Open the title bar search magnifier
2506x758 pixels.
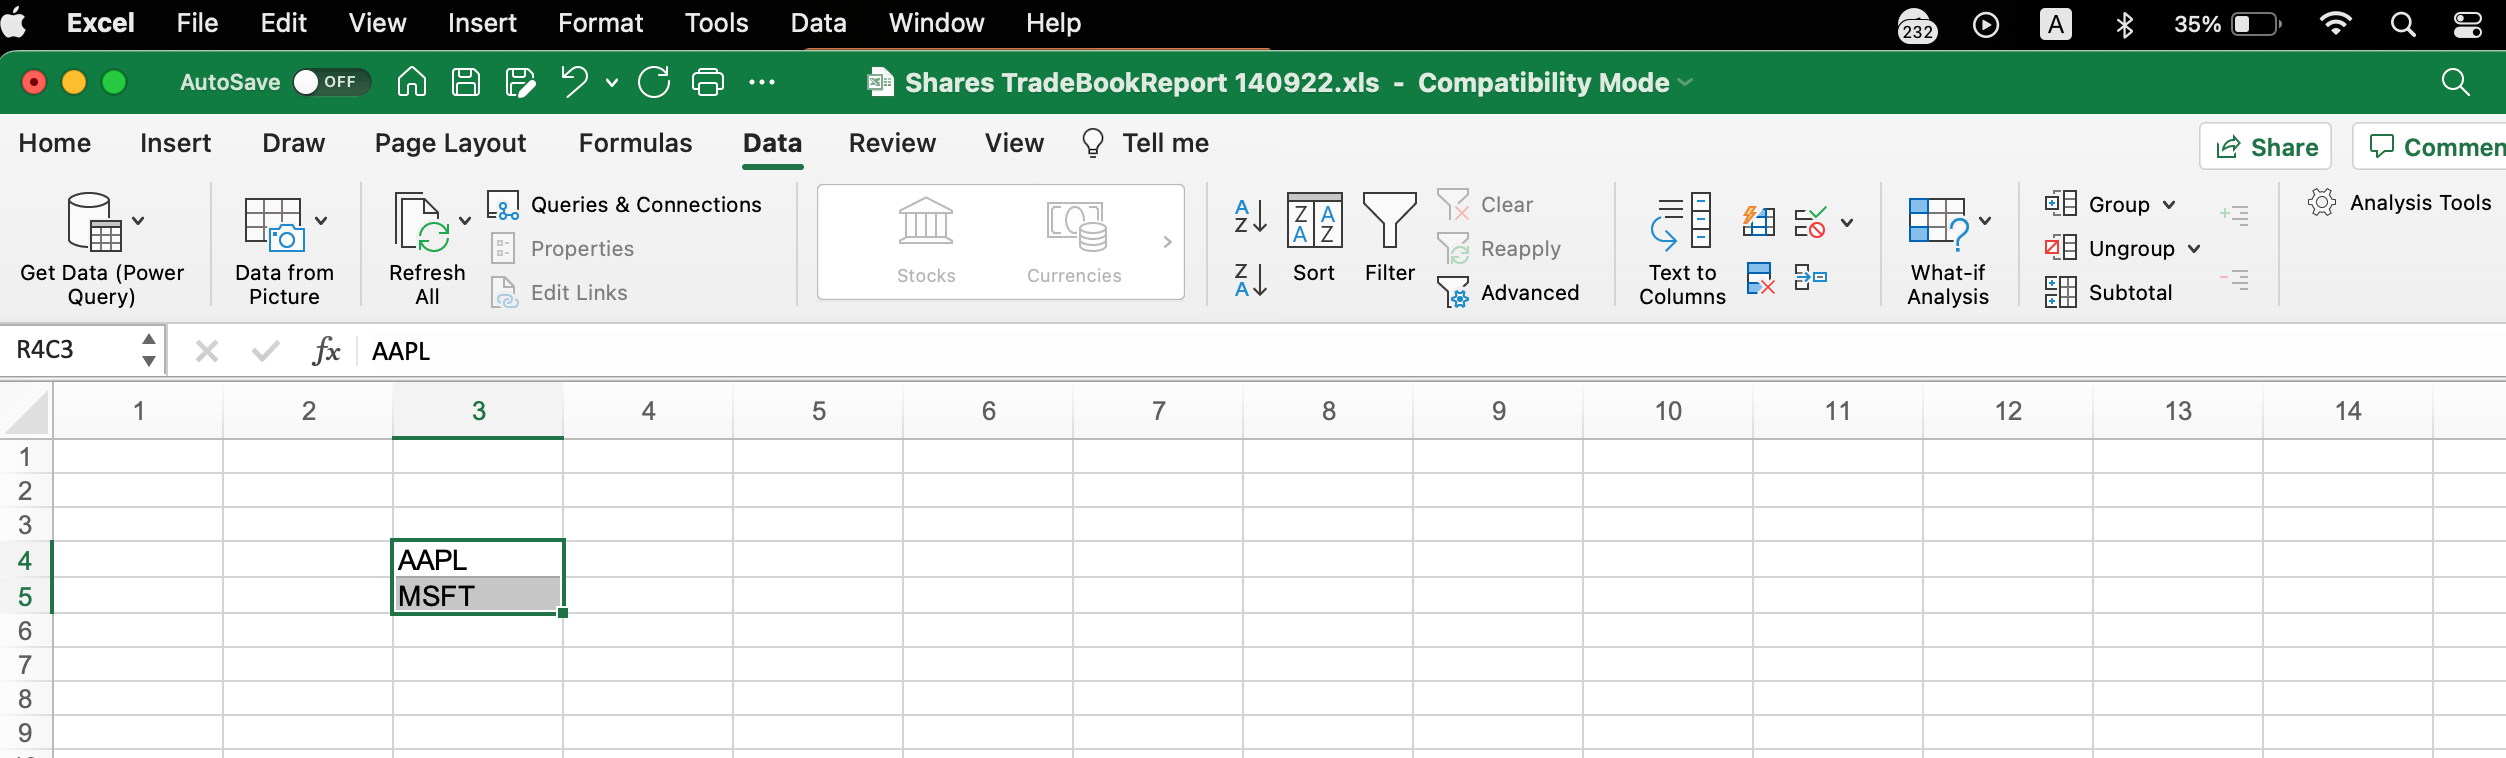click(2456, 82)
